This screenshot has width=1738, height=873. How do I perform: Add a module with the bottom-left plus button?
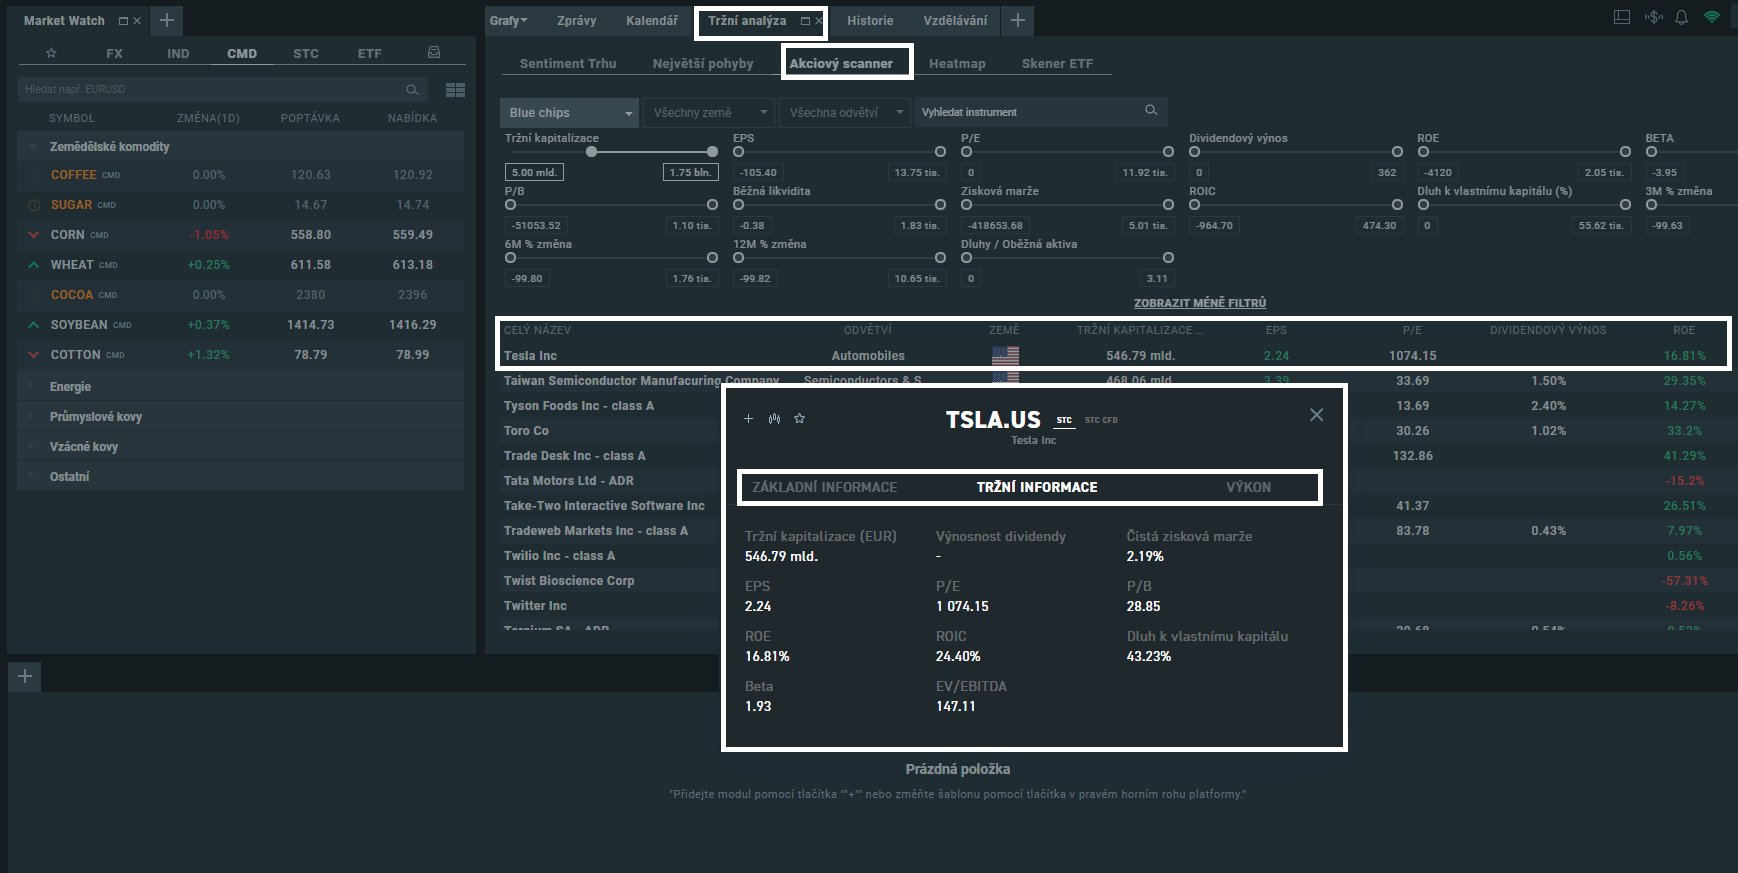coord(25,676)
